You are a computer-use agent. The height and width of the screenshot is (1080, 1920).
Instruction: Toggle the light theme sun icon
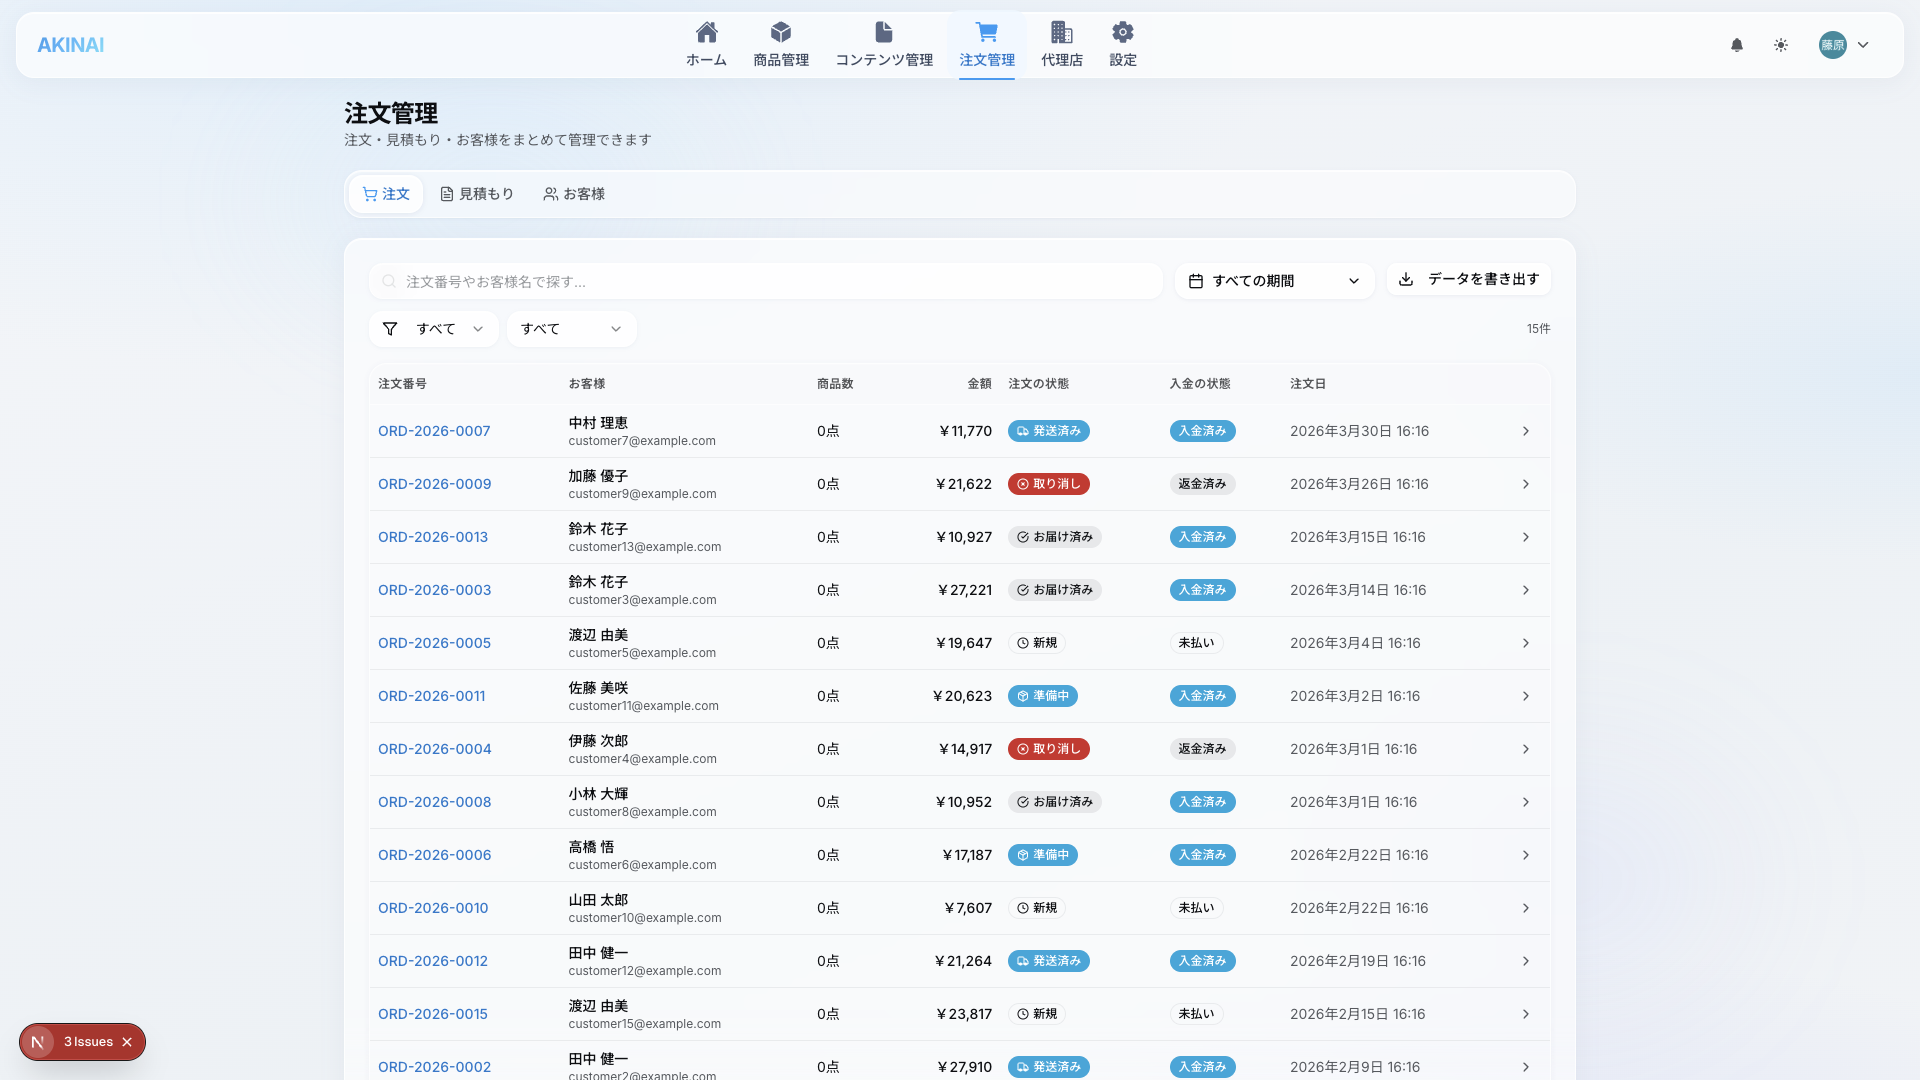(x=1781, y=45)
